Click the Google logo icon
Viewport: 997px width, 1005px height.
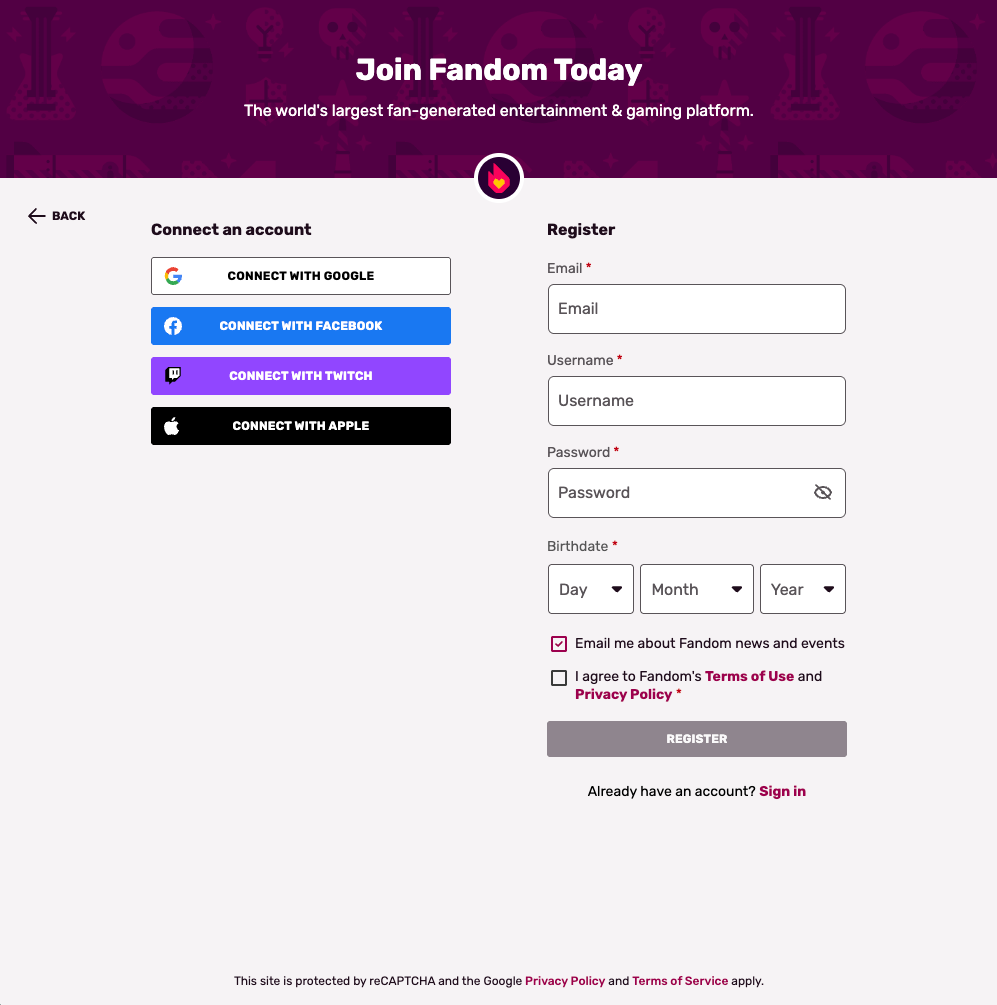coord(173,276)
